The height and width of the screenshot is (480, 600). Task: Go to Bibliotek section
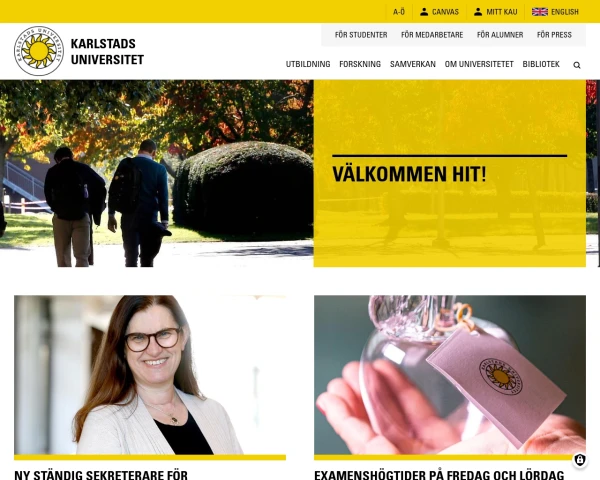click(541, 64)
